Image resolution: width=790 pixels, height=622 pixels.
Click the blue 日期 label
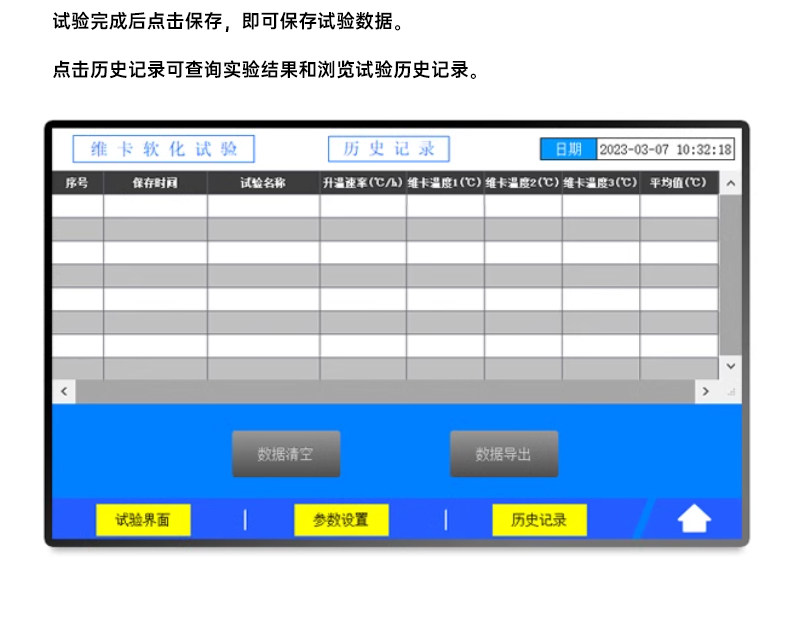click(568, 150)
